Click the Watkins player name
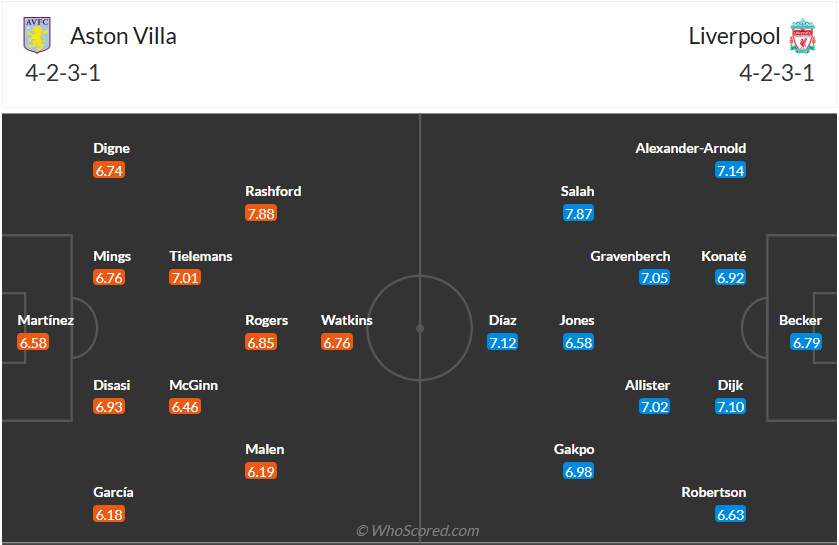Screen dimensions: 839x545 [x=346, y=320]
